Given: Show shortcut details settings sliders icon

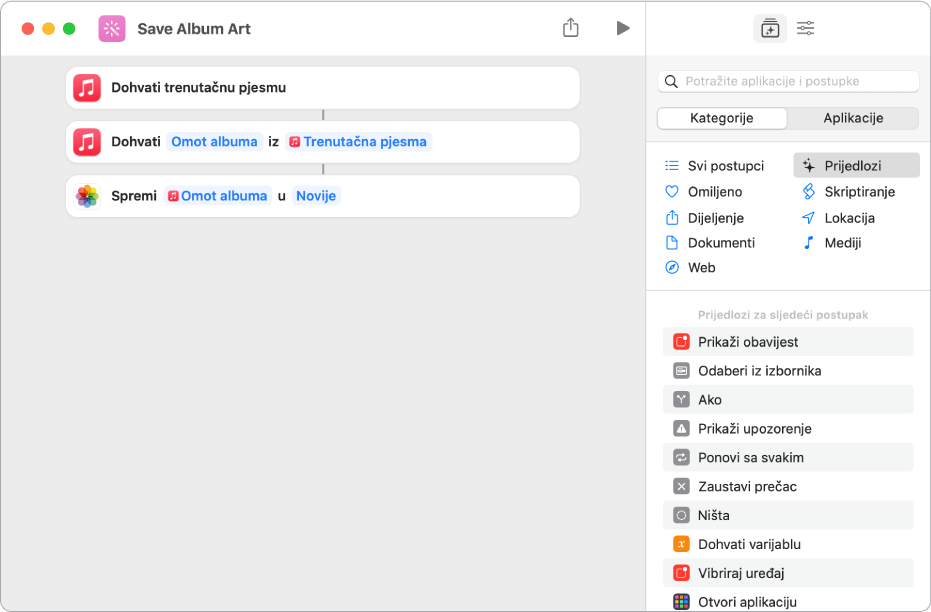Looking at the screenshot, I should point(806,28).
